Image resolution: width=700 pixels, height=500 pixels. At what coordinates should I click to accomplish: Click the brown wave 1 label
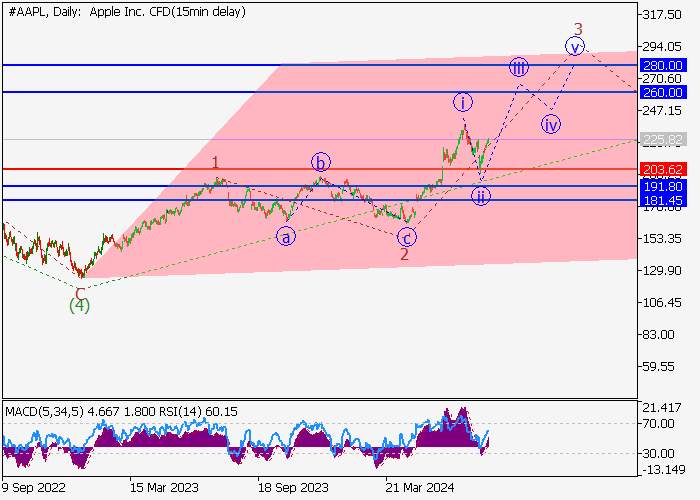[216, 162]
